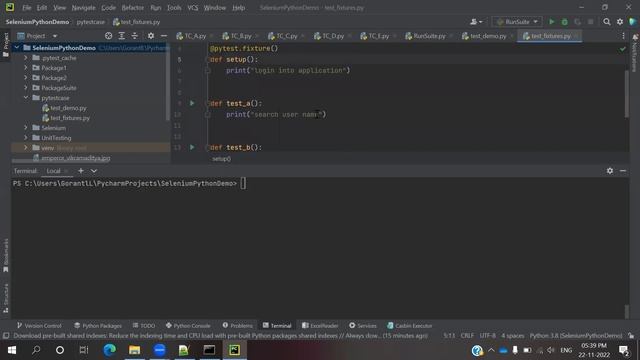Close the test_fixtures.py editor tab
The image size is (640, 360).
(x=576, y=36)
